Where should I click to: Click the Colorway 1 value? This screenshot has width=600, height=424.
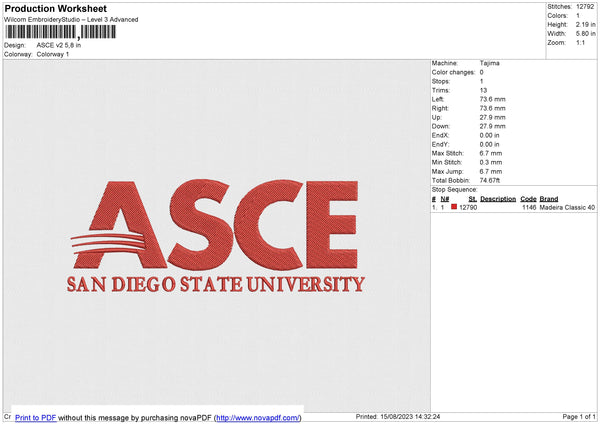click(53, 54)
